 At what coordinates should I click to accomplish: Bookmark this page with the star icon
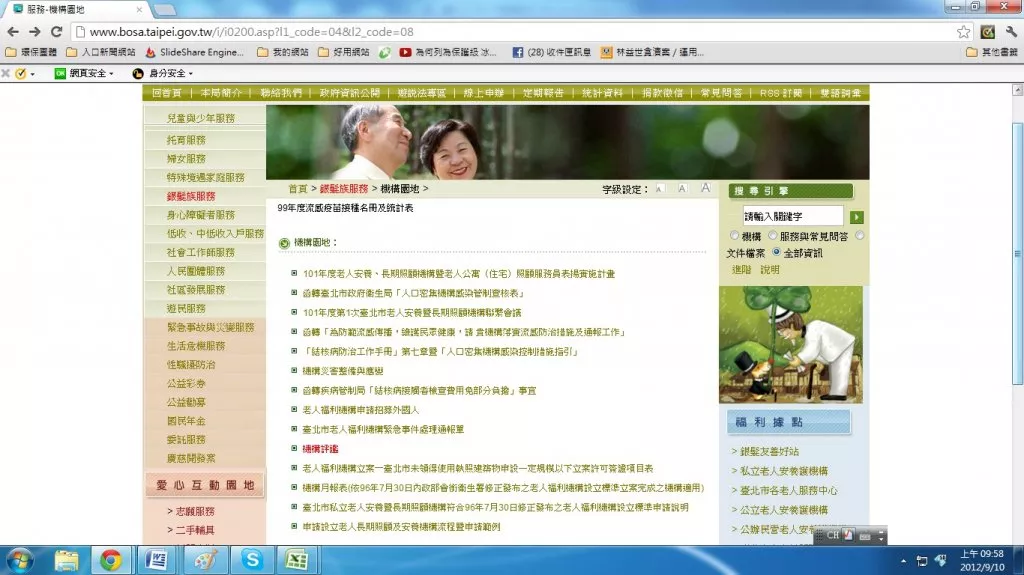(963, 31)
